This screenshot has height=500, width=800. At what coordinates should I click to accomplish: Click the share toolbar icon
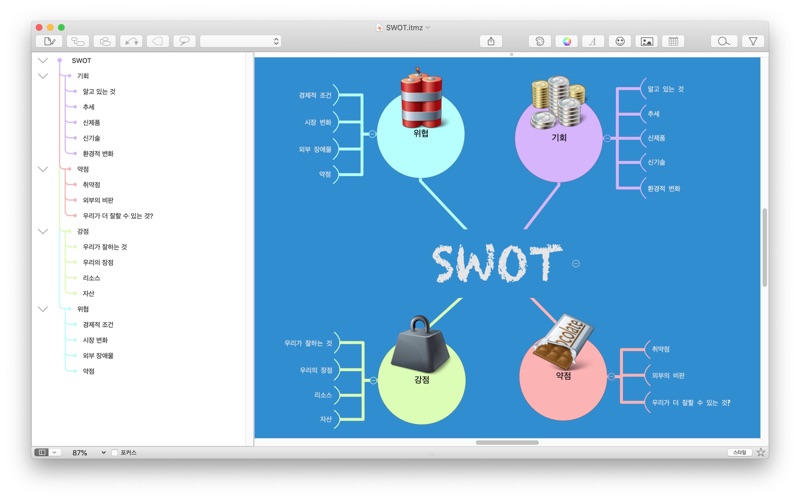pyautogui.click(x=491, y=41)
